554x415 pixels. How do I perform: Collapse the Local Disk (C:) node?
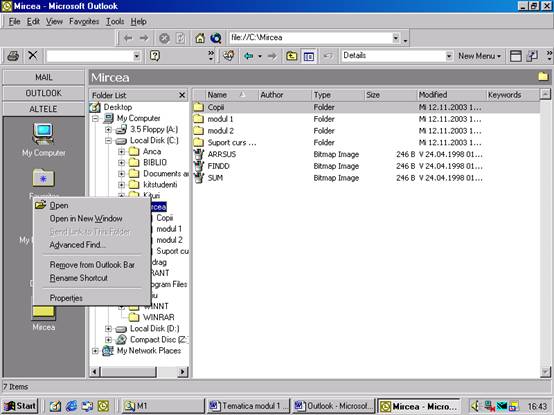click(x=108, y=141)
